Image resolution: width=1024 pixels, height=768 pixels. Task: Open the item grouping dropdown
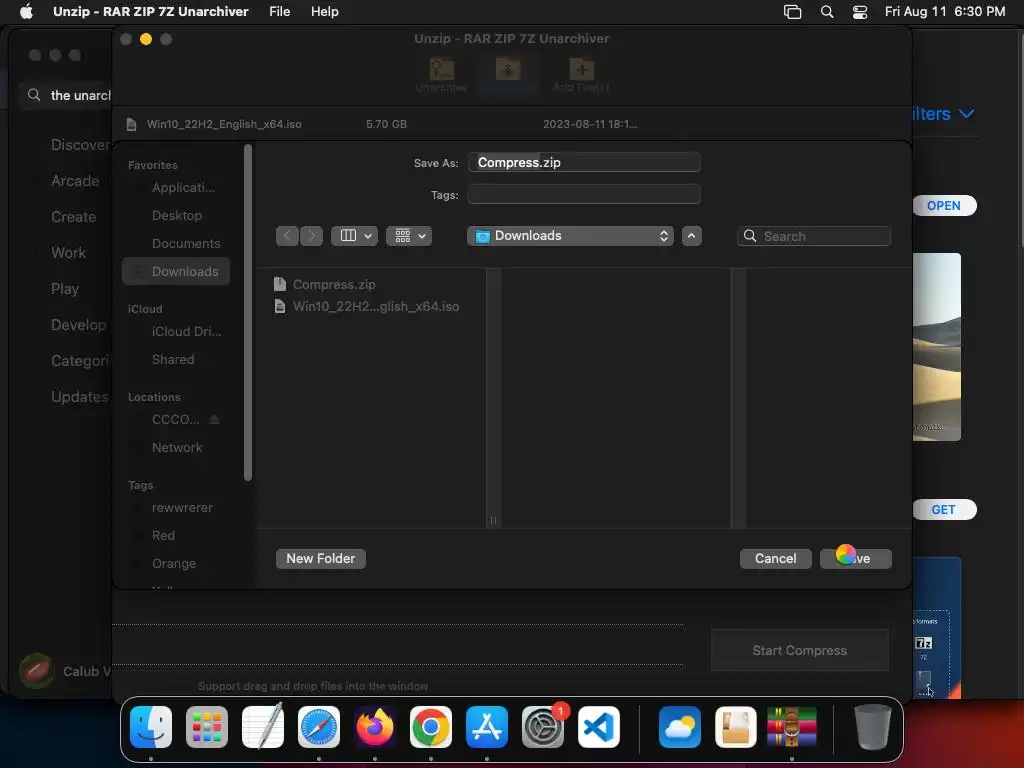coord(409,236)
